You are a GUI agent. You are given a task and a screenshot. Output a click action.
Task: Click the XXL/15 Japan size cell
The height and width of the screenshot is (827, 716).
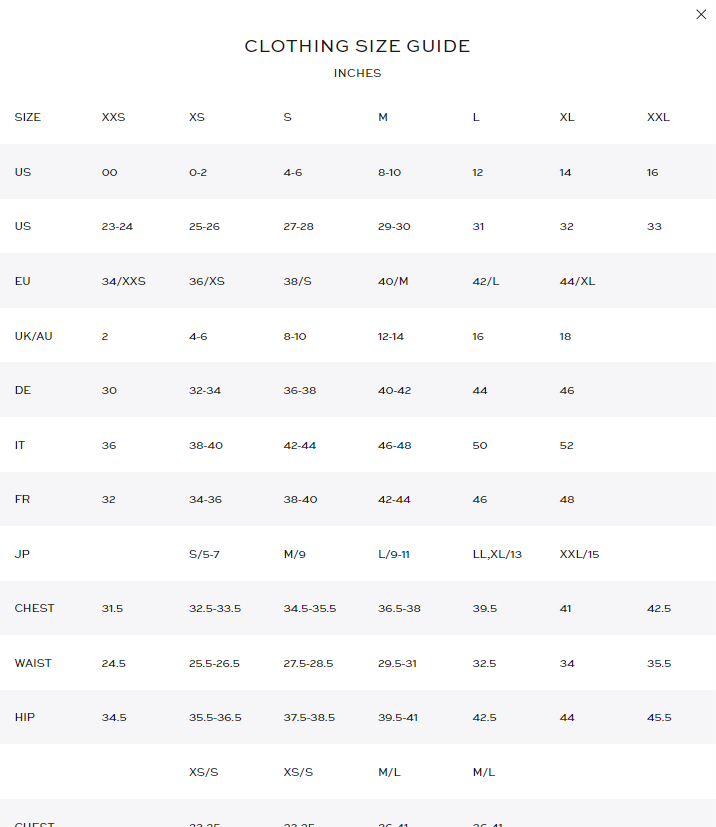point(579,554)
